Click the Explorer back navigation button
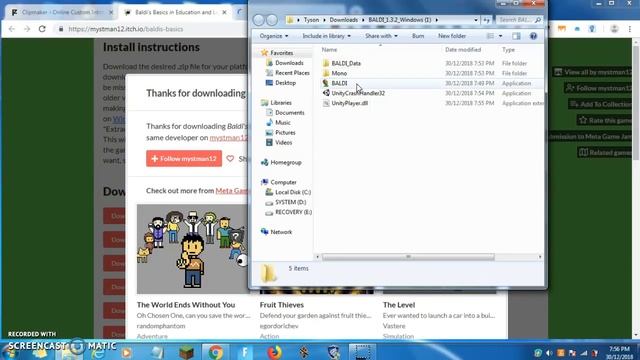Screen dimensions: 640x360 click(x=258, y=20)
